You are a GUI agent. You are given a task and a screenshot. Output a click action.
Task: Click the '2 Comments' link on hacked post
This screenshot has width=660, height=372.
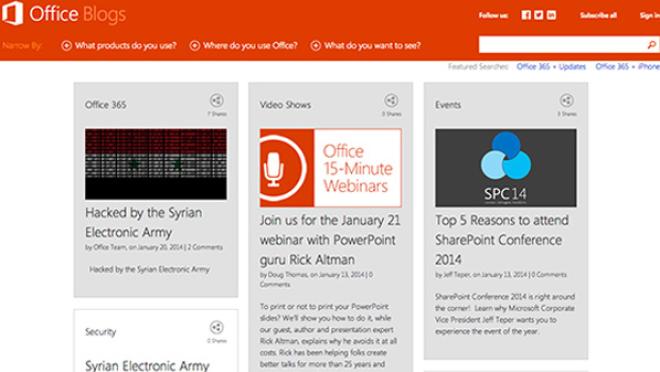(x=205, y=247)
